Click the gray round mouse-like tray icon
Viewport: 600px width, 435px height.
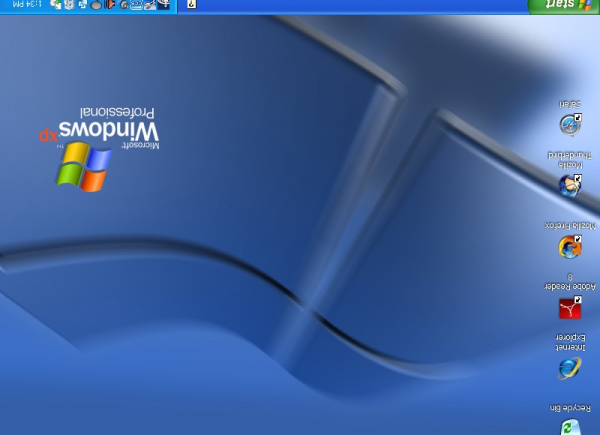click(x=96, y=5)
